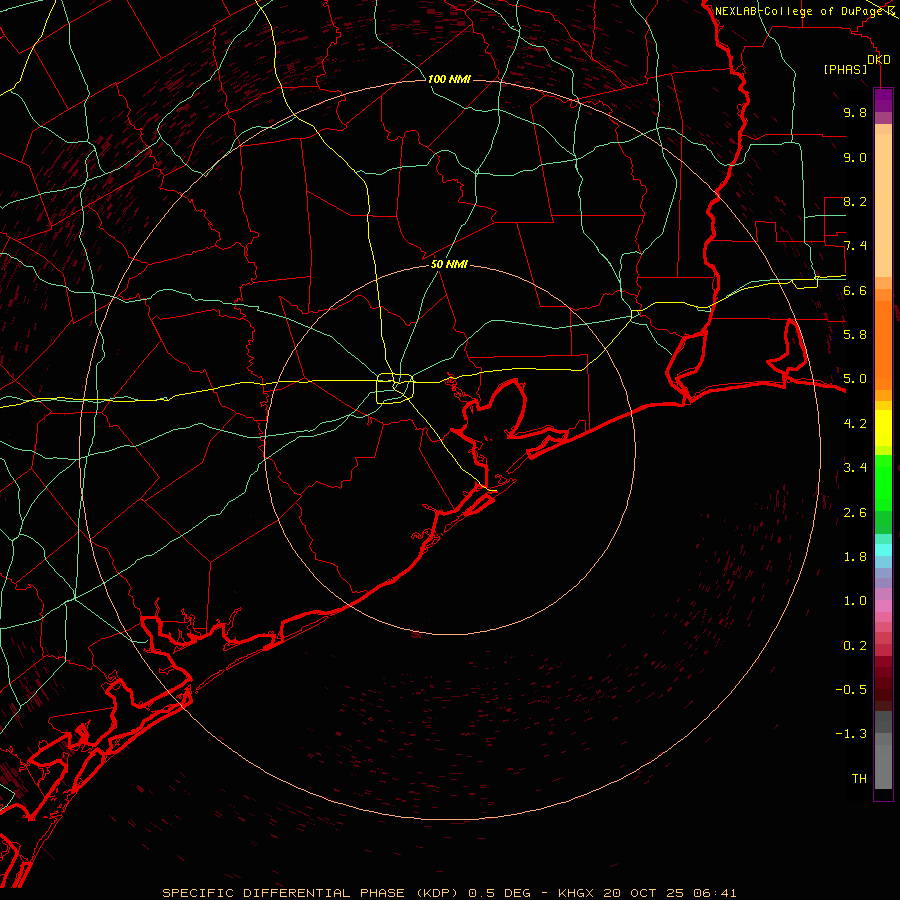This screenshot has height=900, width=900.
Task: Click the 3.4 scale value
Action: pyautogui.click(x=855, y=468)
